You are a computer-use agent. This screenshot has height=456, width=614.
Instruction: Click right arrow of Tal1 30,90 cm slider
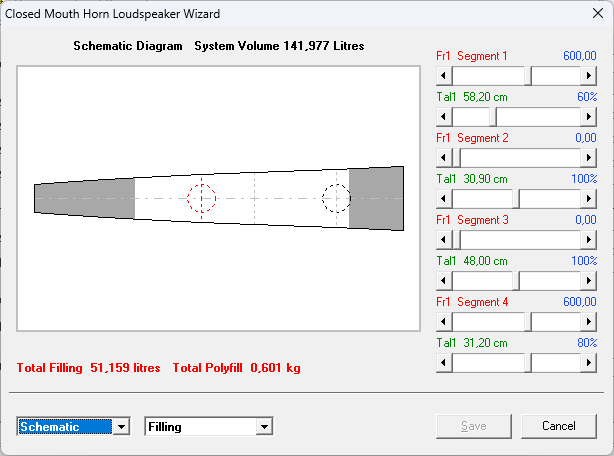pyautogui.click(x=589, y=199)
